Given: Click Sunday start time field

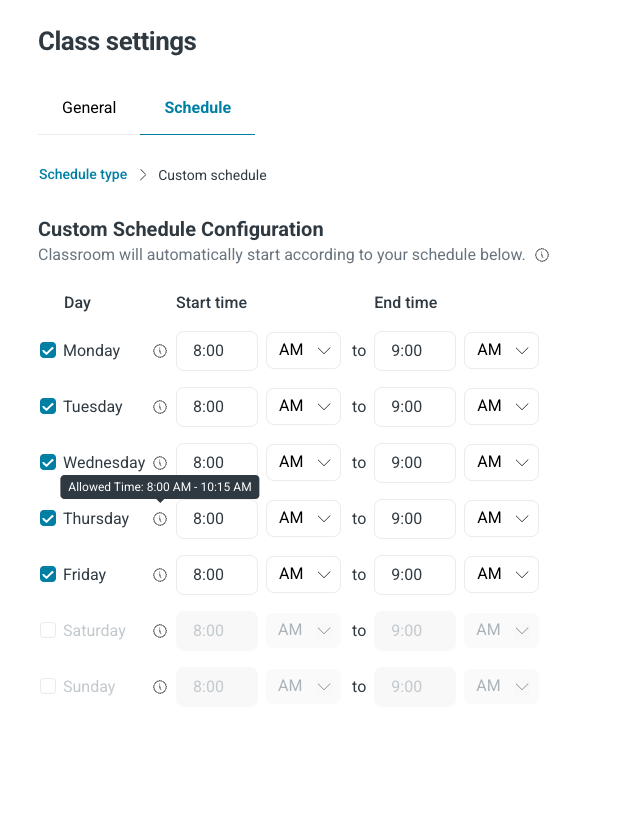Looking at the screenshot, I should pyautogui.click(x=217, y=687).
